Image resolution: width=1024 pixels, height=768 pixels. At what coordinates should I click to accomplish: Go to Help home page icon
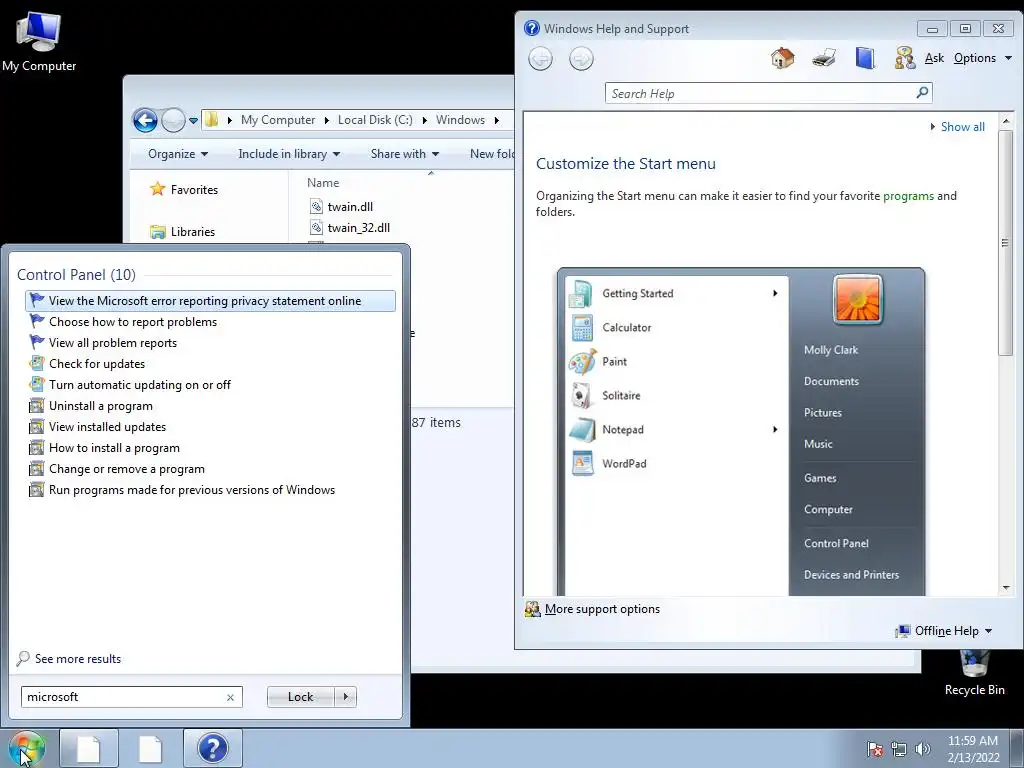point(782,58)
